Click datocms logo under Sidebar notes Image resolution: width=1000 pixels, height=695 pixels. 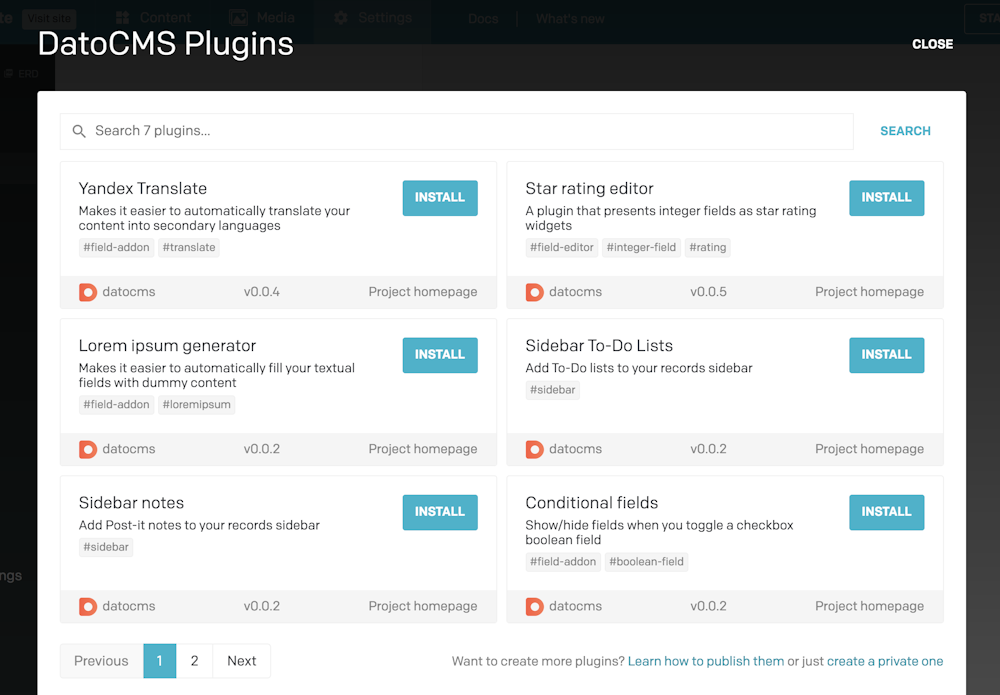pyautogui.click(x=88, y=606)
